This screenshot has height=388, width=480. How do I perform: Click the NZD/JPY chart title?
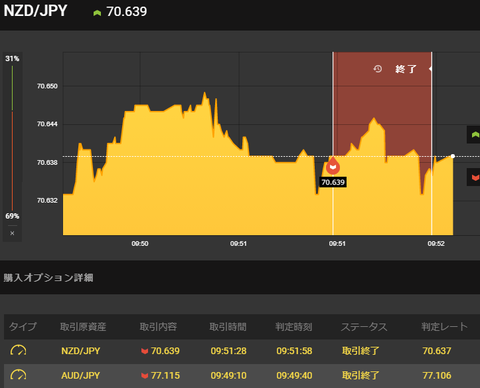[35, 11]
